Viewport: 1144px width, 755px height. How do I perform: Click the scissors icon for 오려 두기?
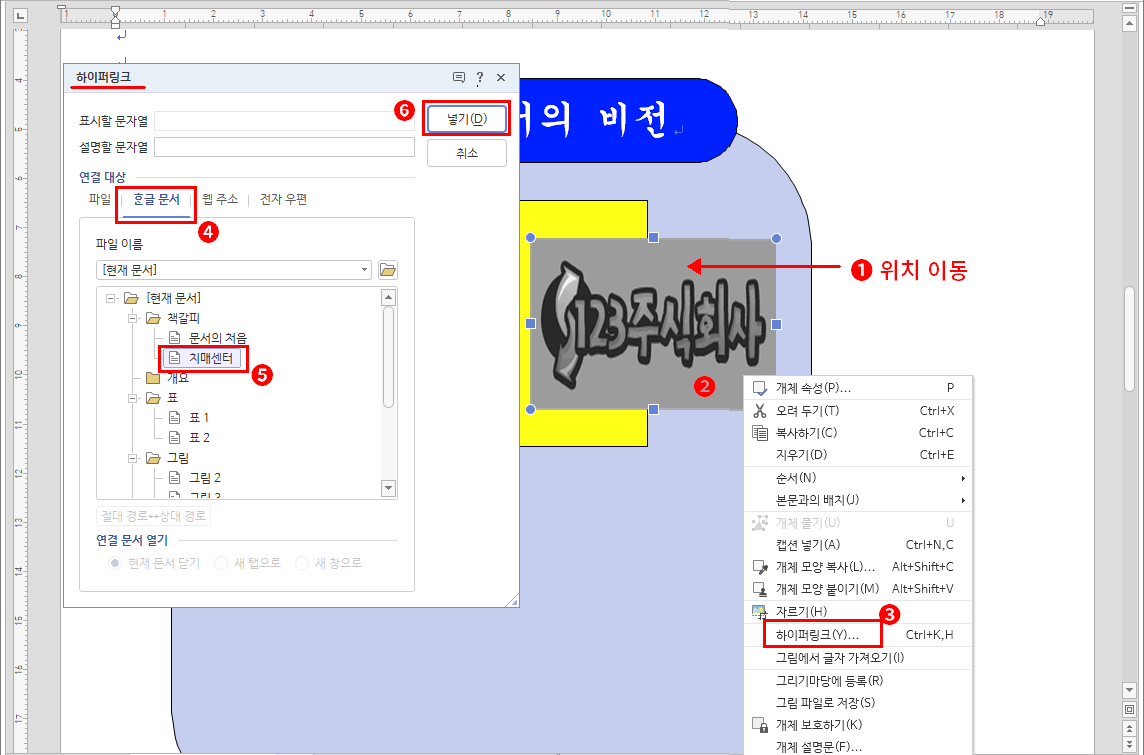pyautogui.click(x=760, y=411)
